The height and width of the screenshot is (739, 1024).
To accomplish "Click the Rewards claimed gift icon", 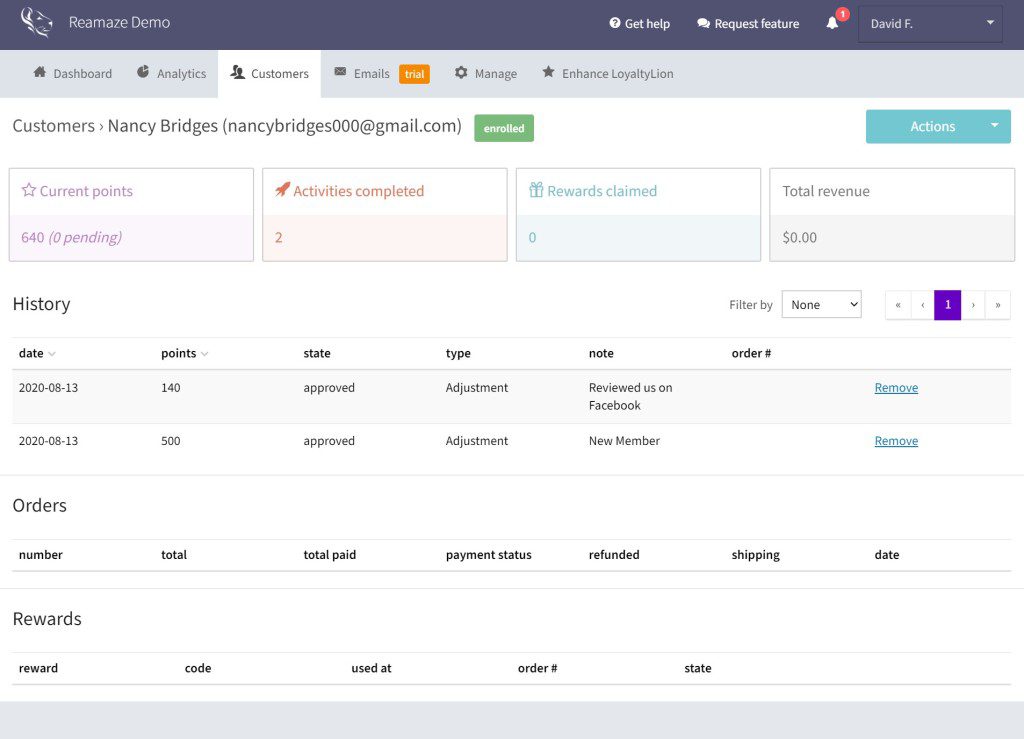I will (536, 190).
